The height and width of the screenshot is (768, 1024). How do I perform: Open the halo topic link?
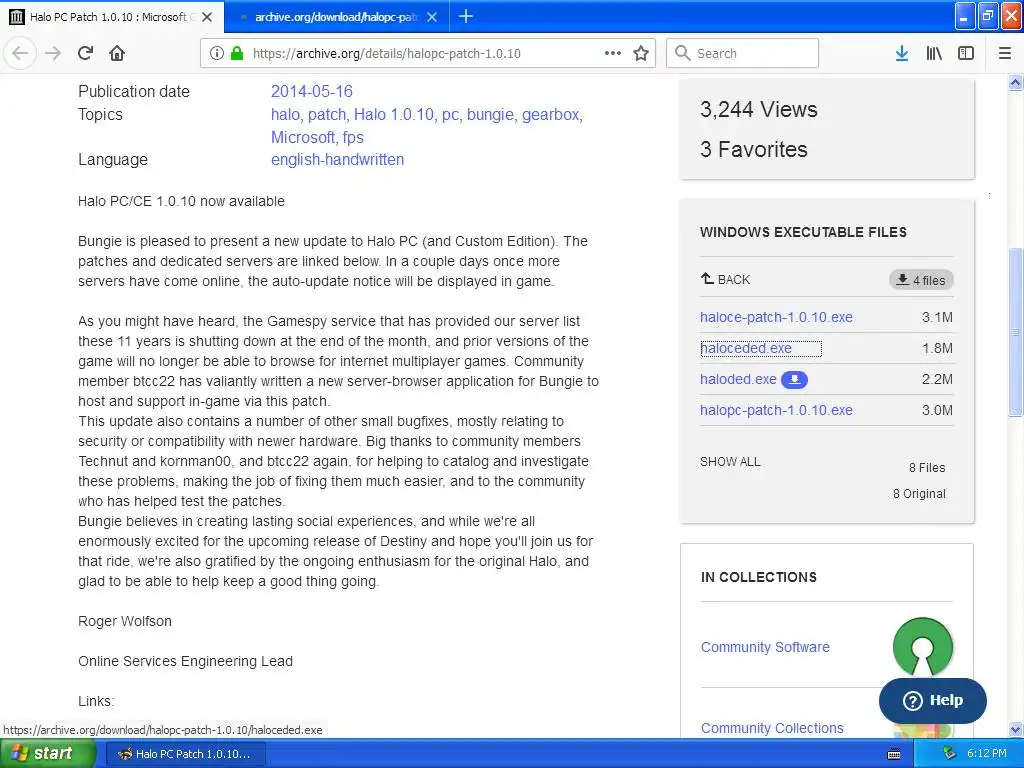[x=285, y=114]
